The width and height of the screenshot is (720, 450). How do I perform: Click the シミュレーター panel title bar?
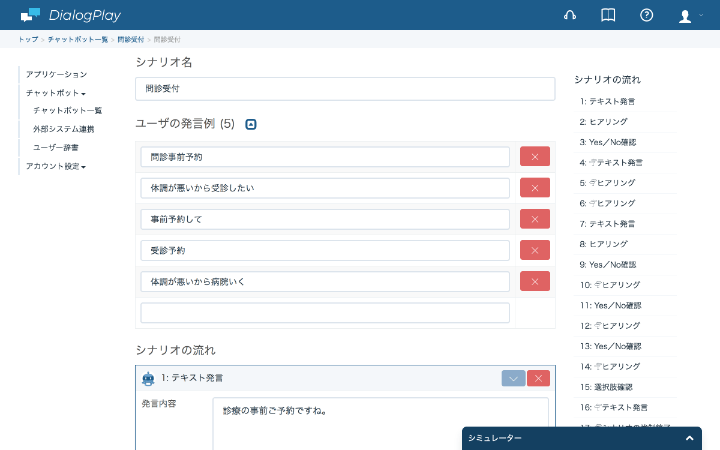[x=582, y=438]
